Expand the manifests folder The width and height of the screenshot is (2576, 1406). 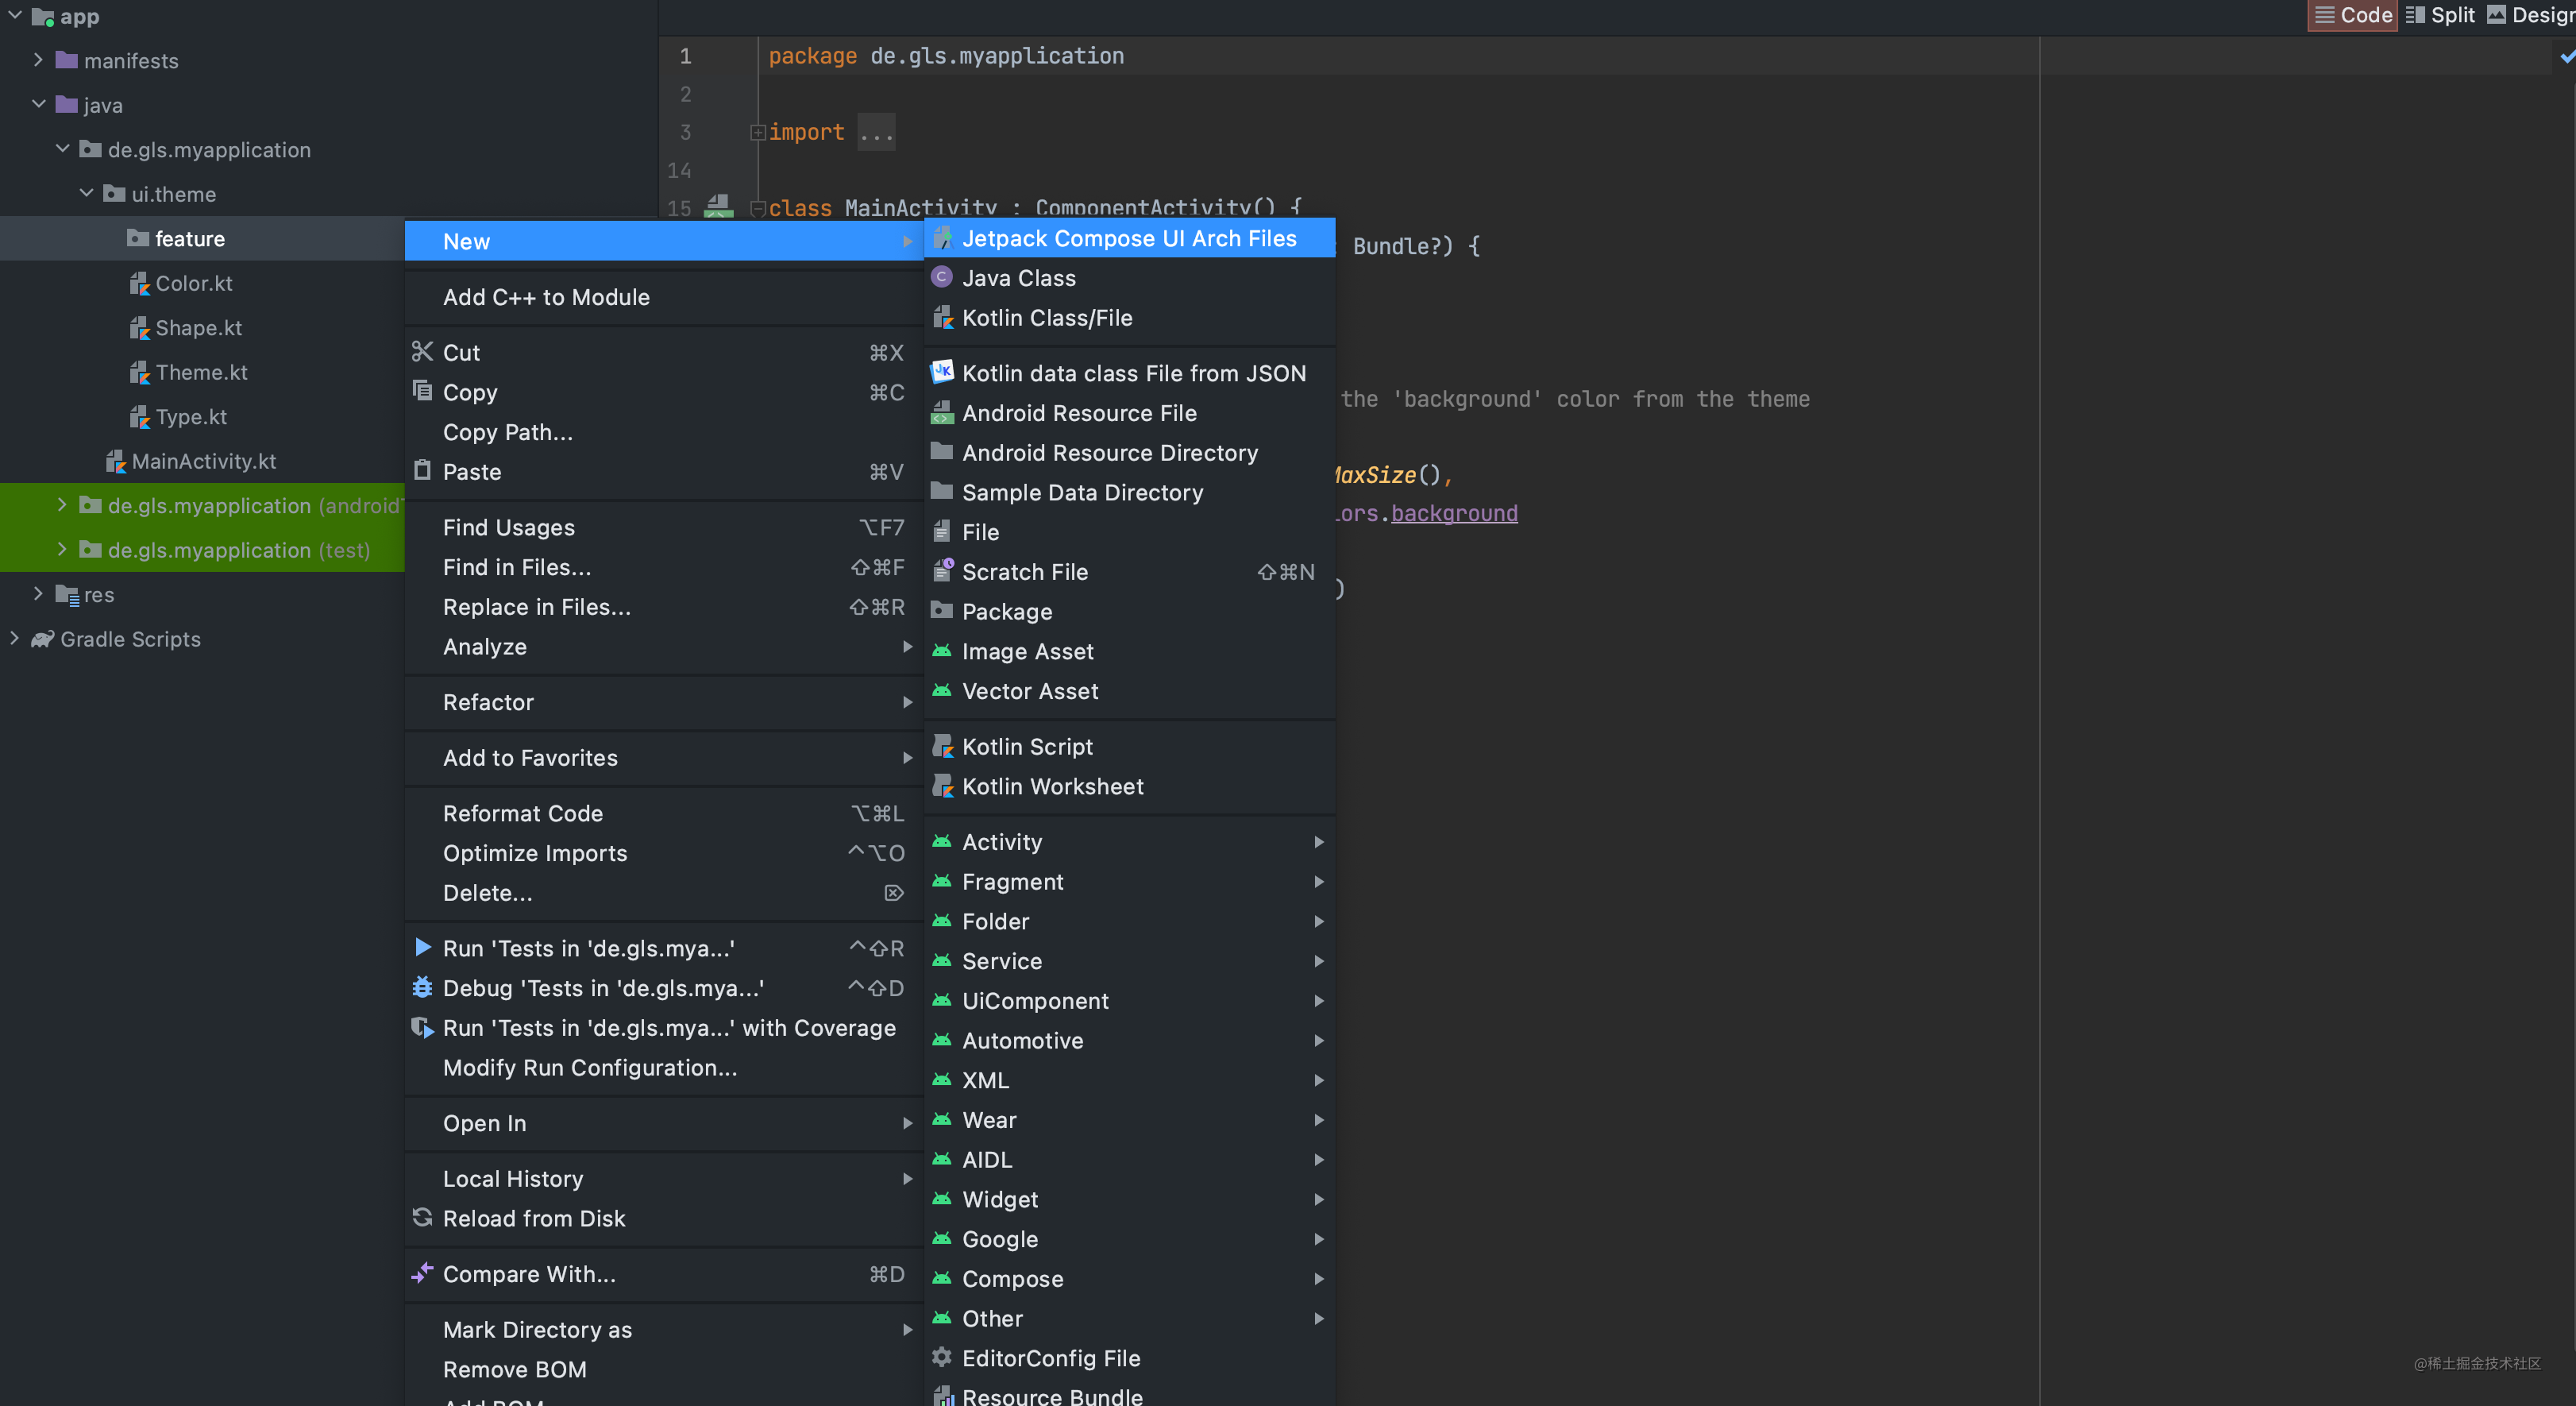click(38, 60)
